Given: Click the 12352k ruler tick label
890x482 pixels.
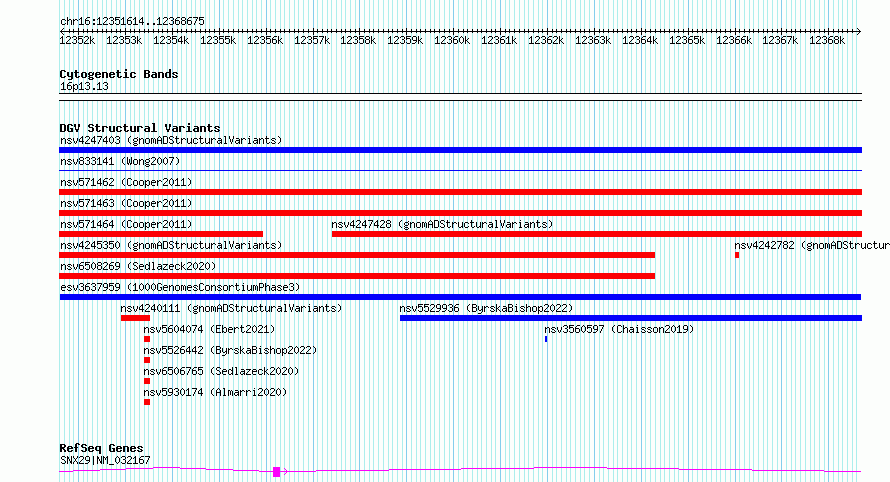Looking at the screenshot, I should (x=77, y=40).
